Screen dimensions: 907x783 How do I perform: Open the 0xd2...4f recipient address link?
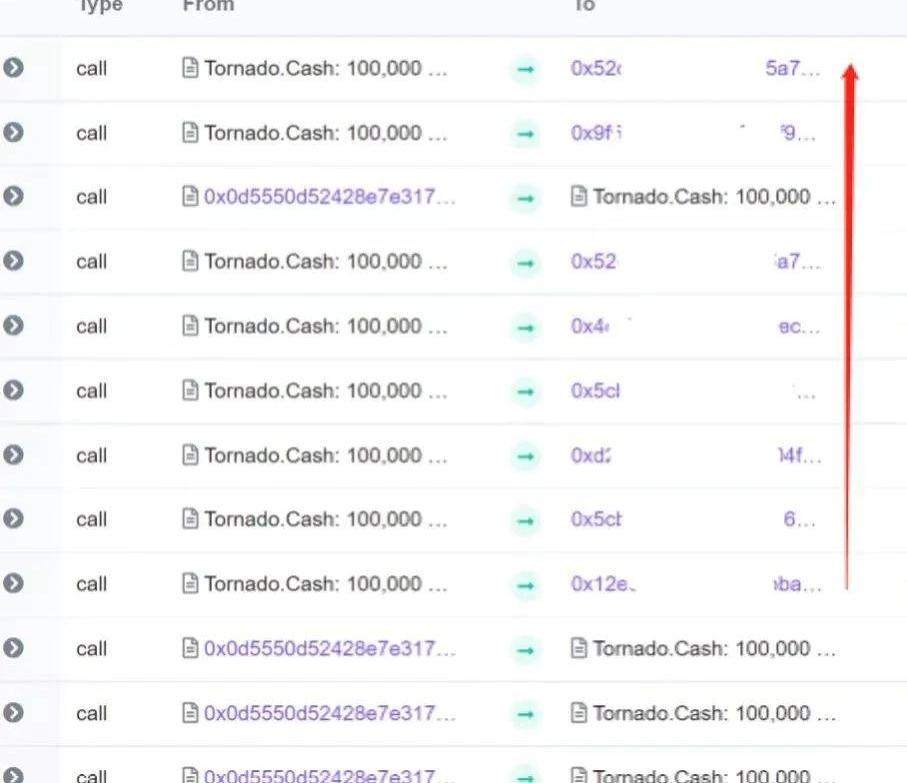point(591,456)
